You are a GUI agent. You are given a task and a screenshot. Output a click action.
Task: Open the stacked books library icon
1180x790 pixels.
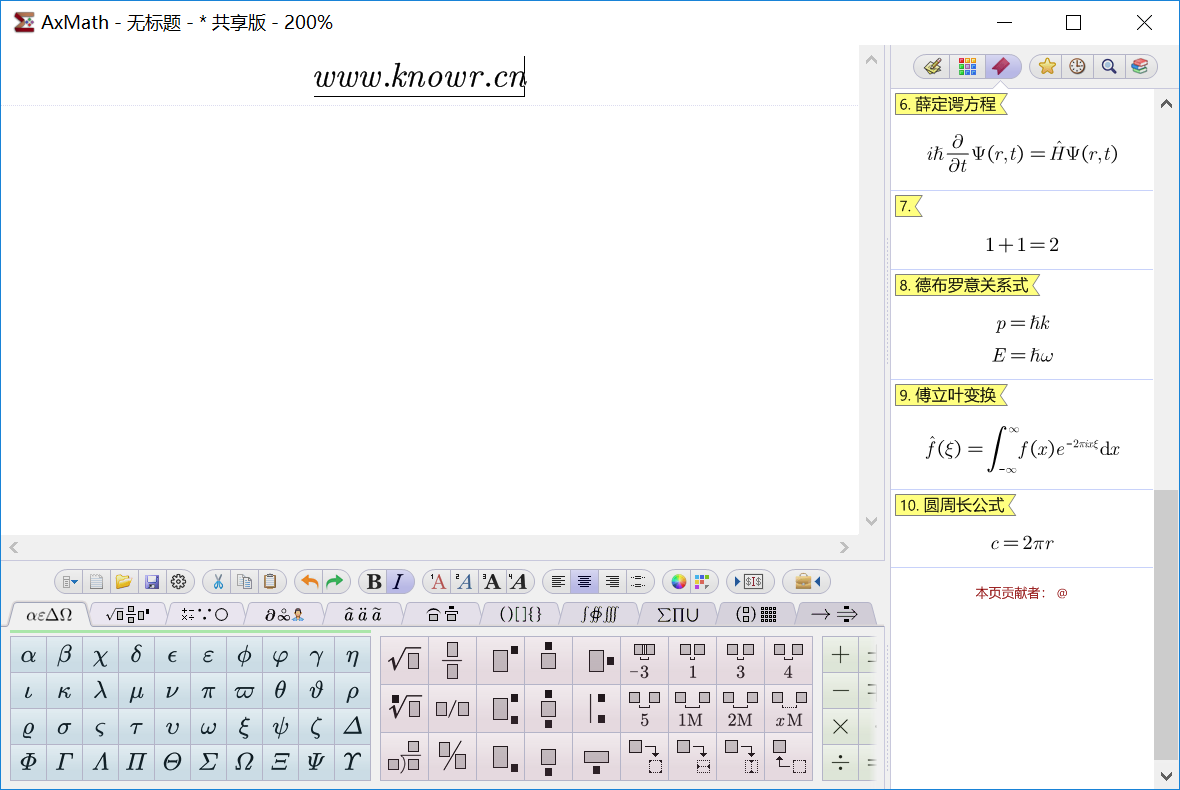[1139, 67]
